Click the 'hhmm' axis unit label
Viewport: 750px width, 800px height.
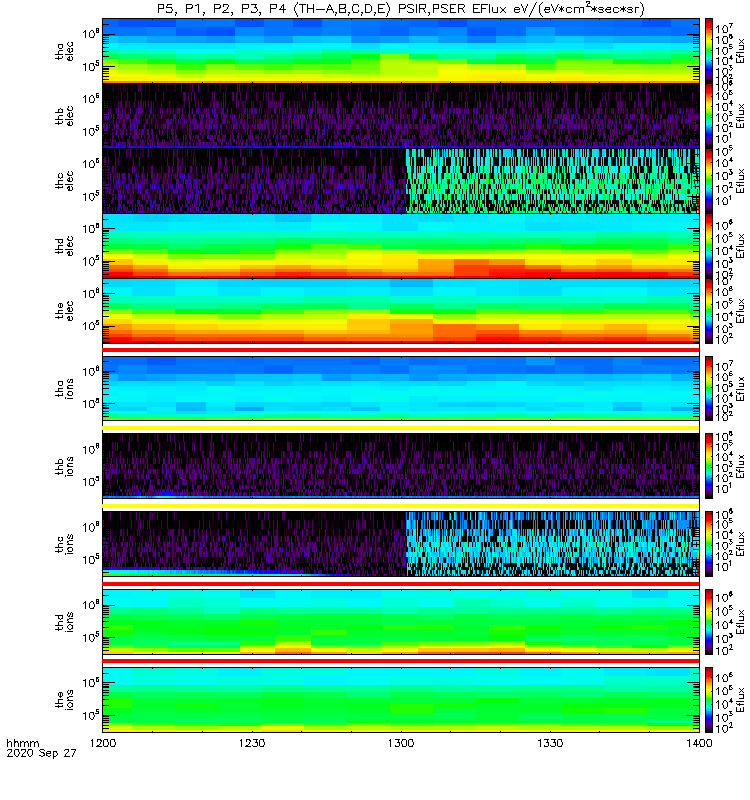[x=23, y=743]
